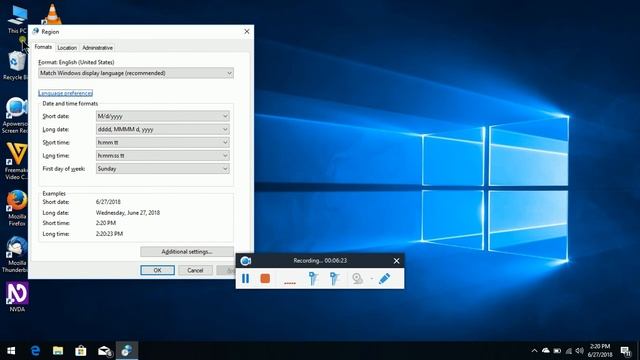The image size is (640, 360).
Task: Stop the recording with the orange square
Action: pos(265,278)
